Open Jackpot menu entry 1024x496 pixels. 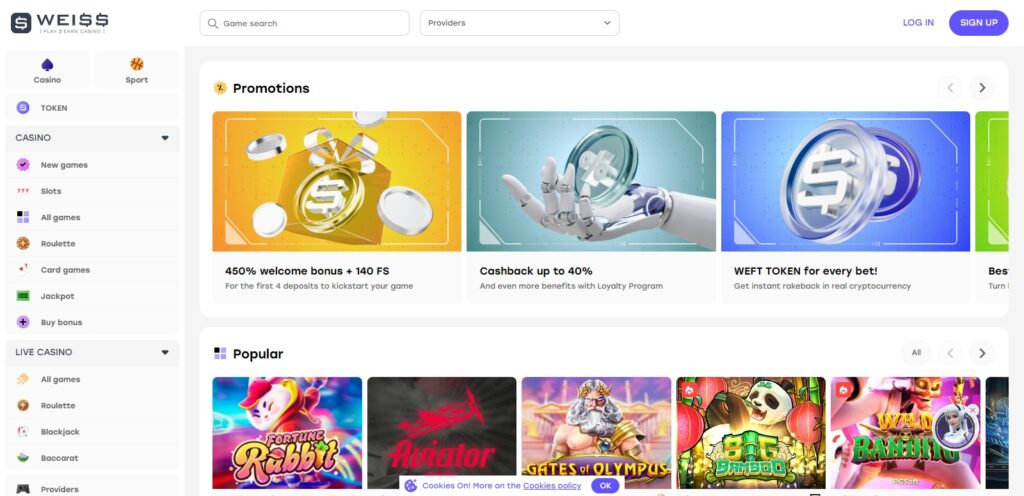point(92,296)
